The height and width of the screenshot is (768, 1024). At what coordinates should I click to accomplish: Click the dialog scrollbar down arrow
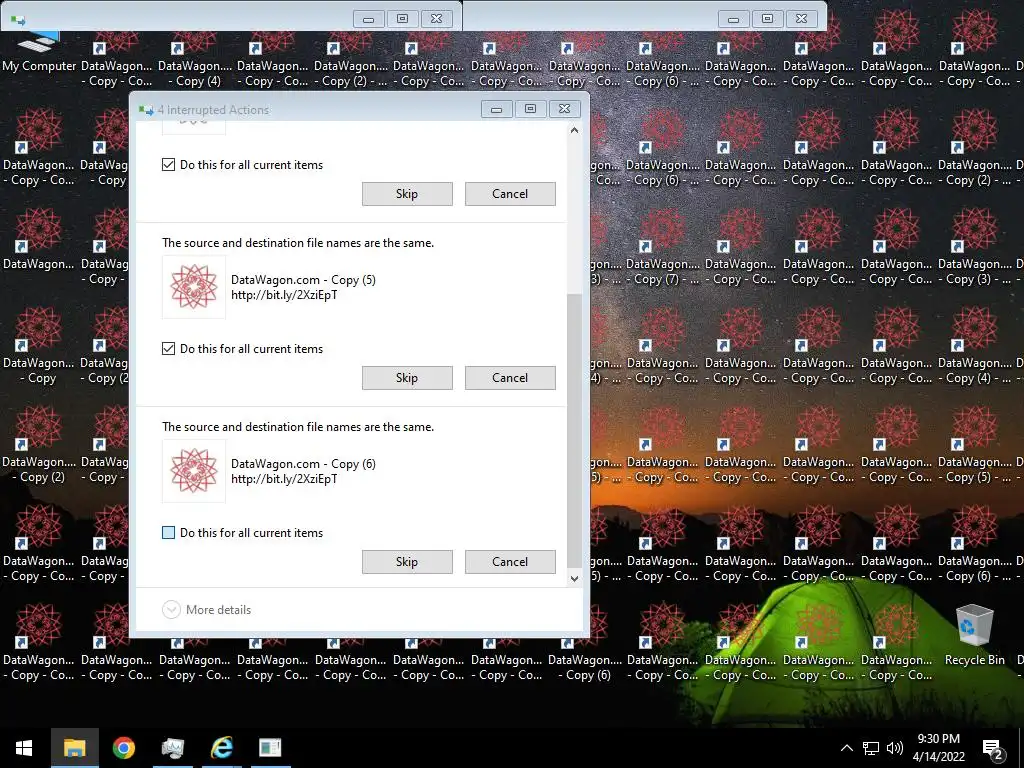click(x=574, y=578)
